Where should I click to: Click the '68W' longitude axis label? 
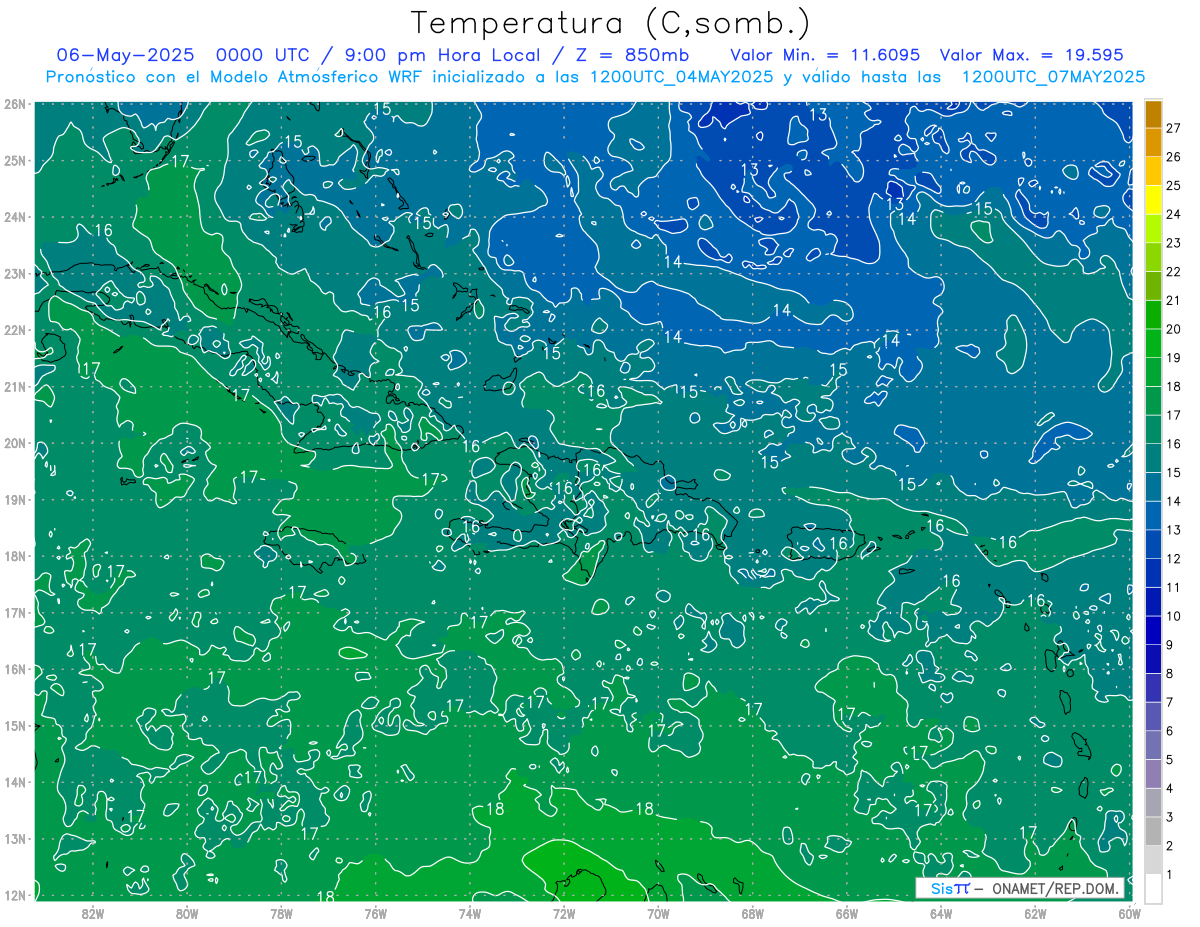pos(753,913)
